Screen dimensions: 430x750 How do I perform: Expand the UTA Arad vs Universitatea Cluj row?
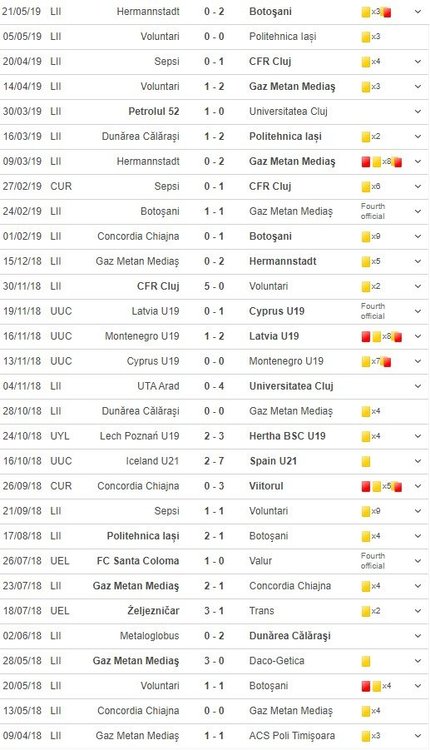coord(418,386)
